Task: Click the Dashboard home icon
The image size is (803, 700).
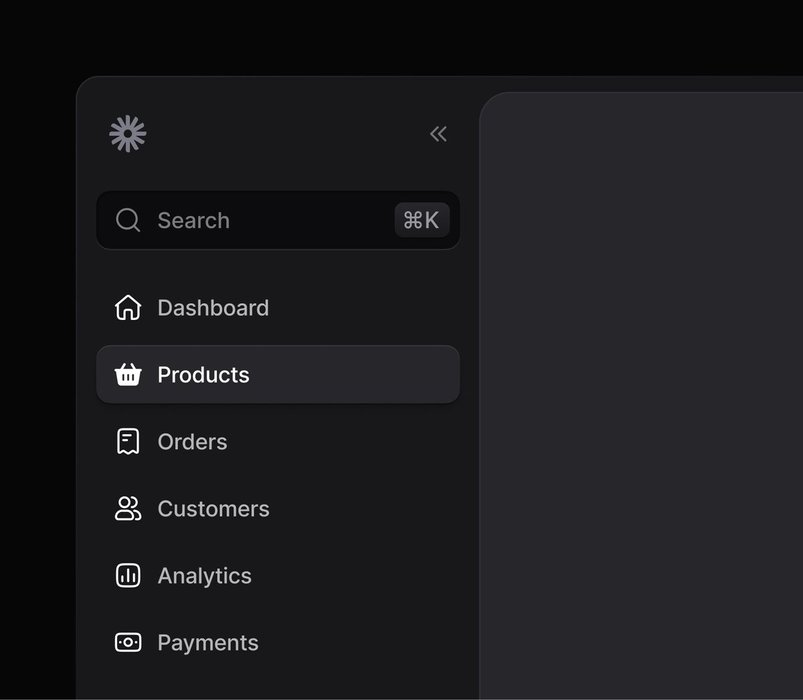Action: 128,307
